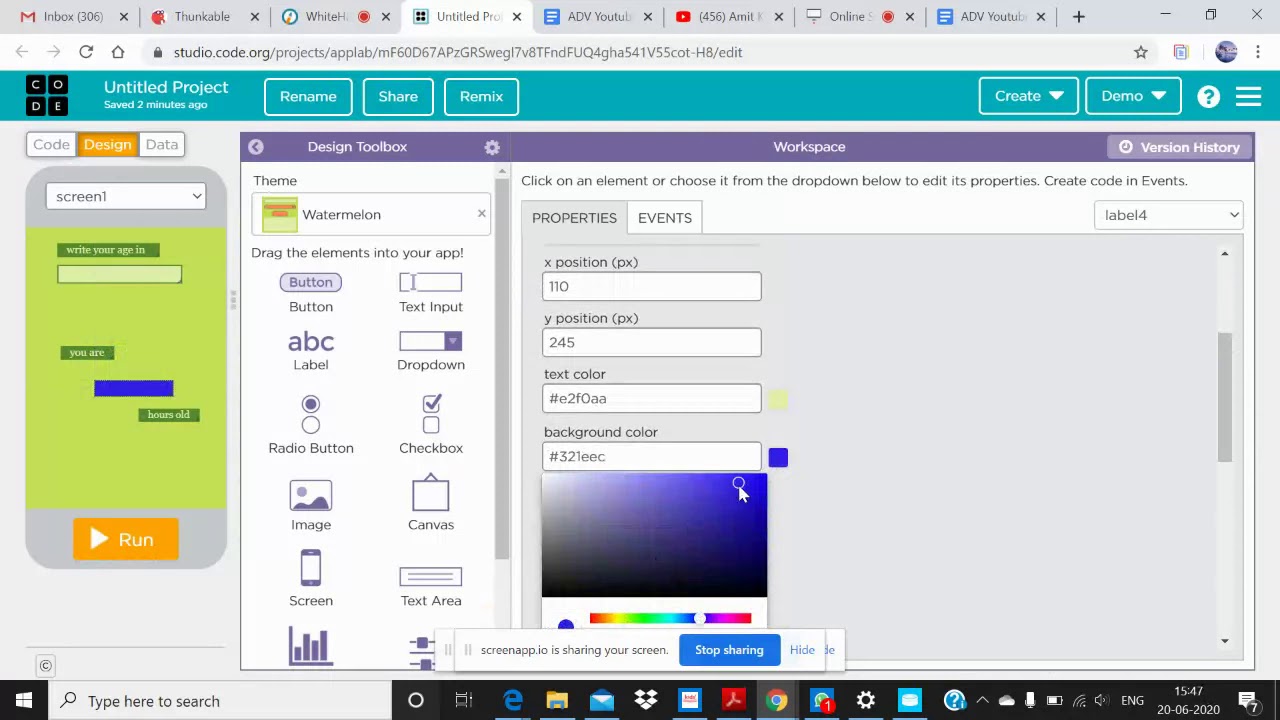Bookmark this page with star icon

click(x=1141, y=52)
